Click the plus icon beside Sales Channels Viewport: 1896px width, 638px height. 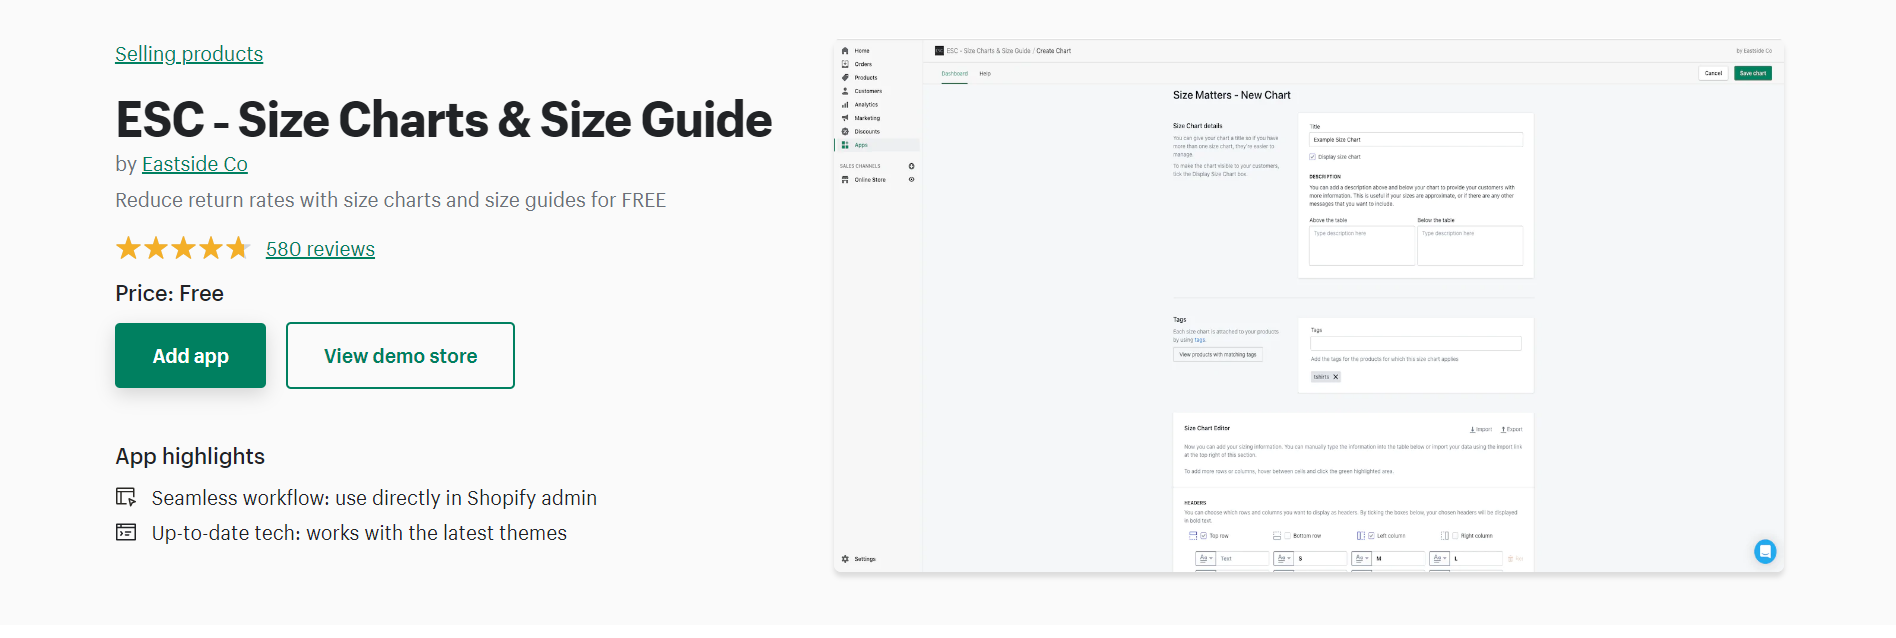click(911, 166)
